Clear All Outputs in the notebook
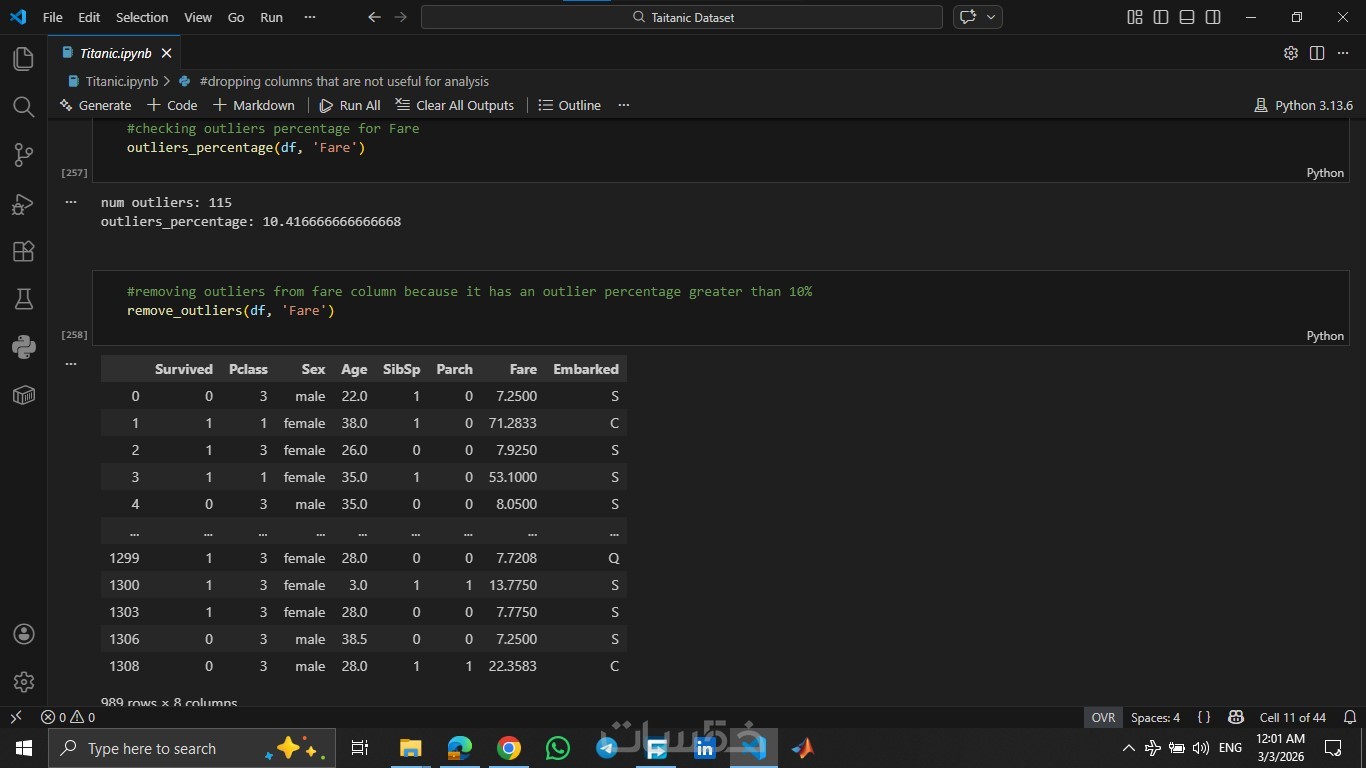The image size is (1366, 768). [x=454, y=105]
